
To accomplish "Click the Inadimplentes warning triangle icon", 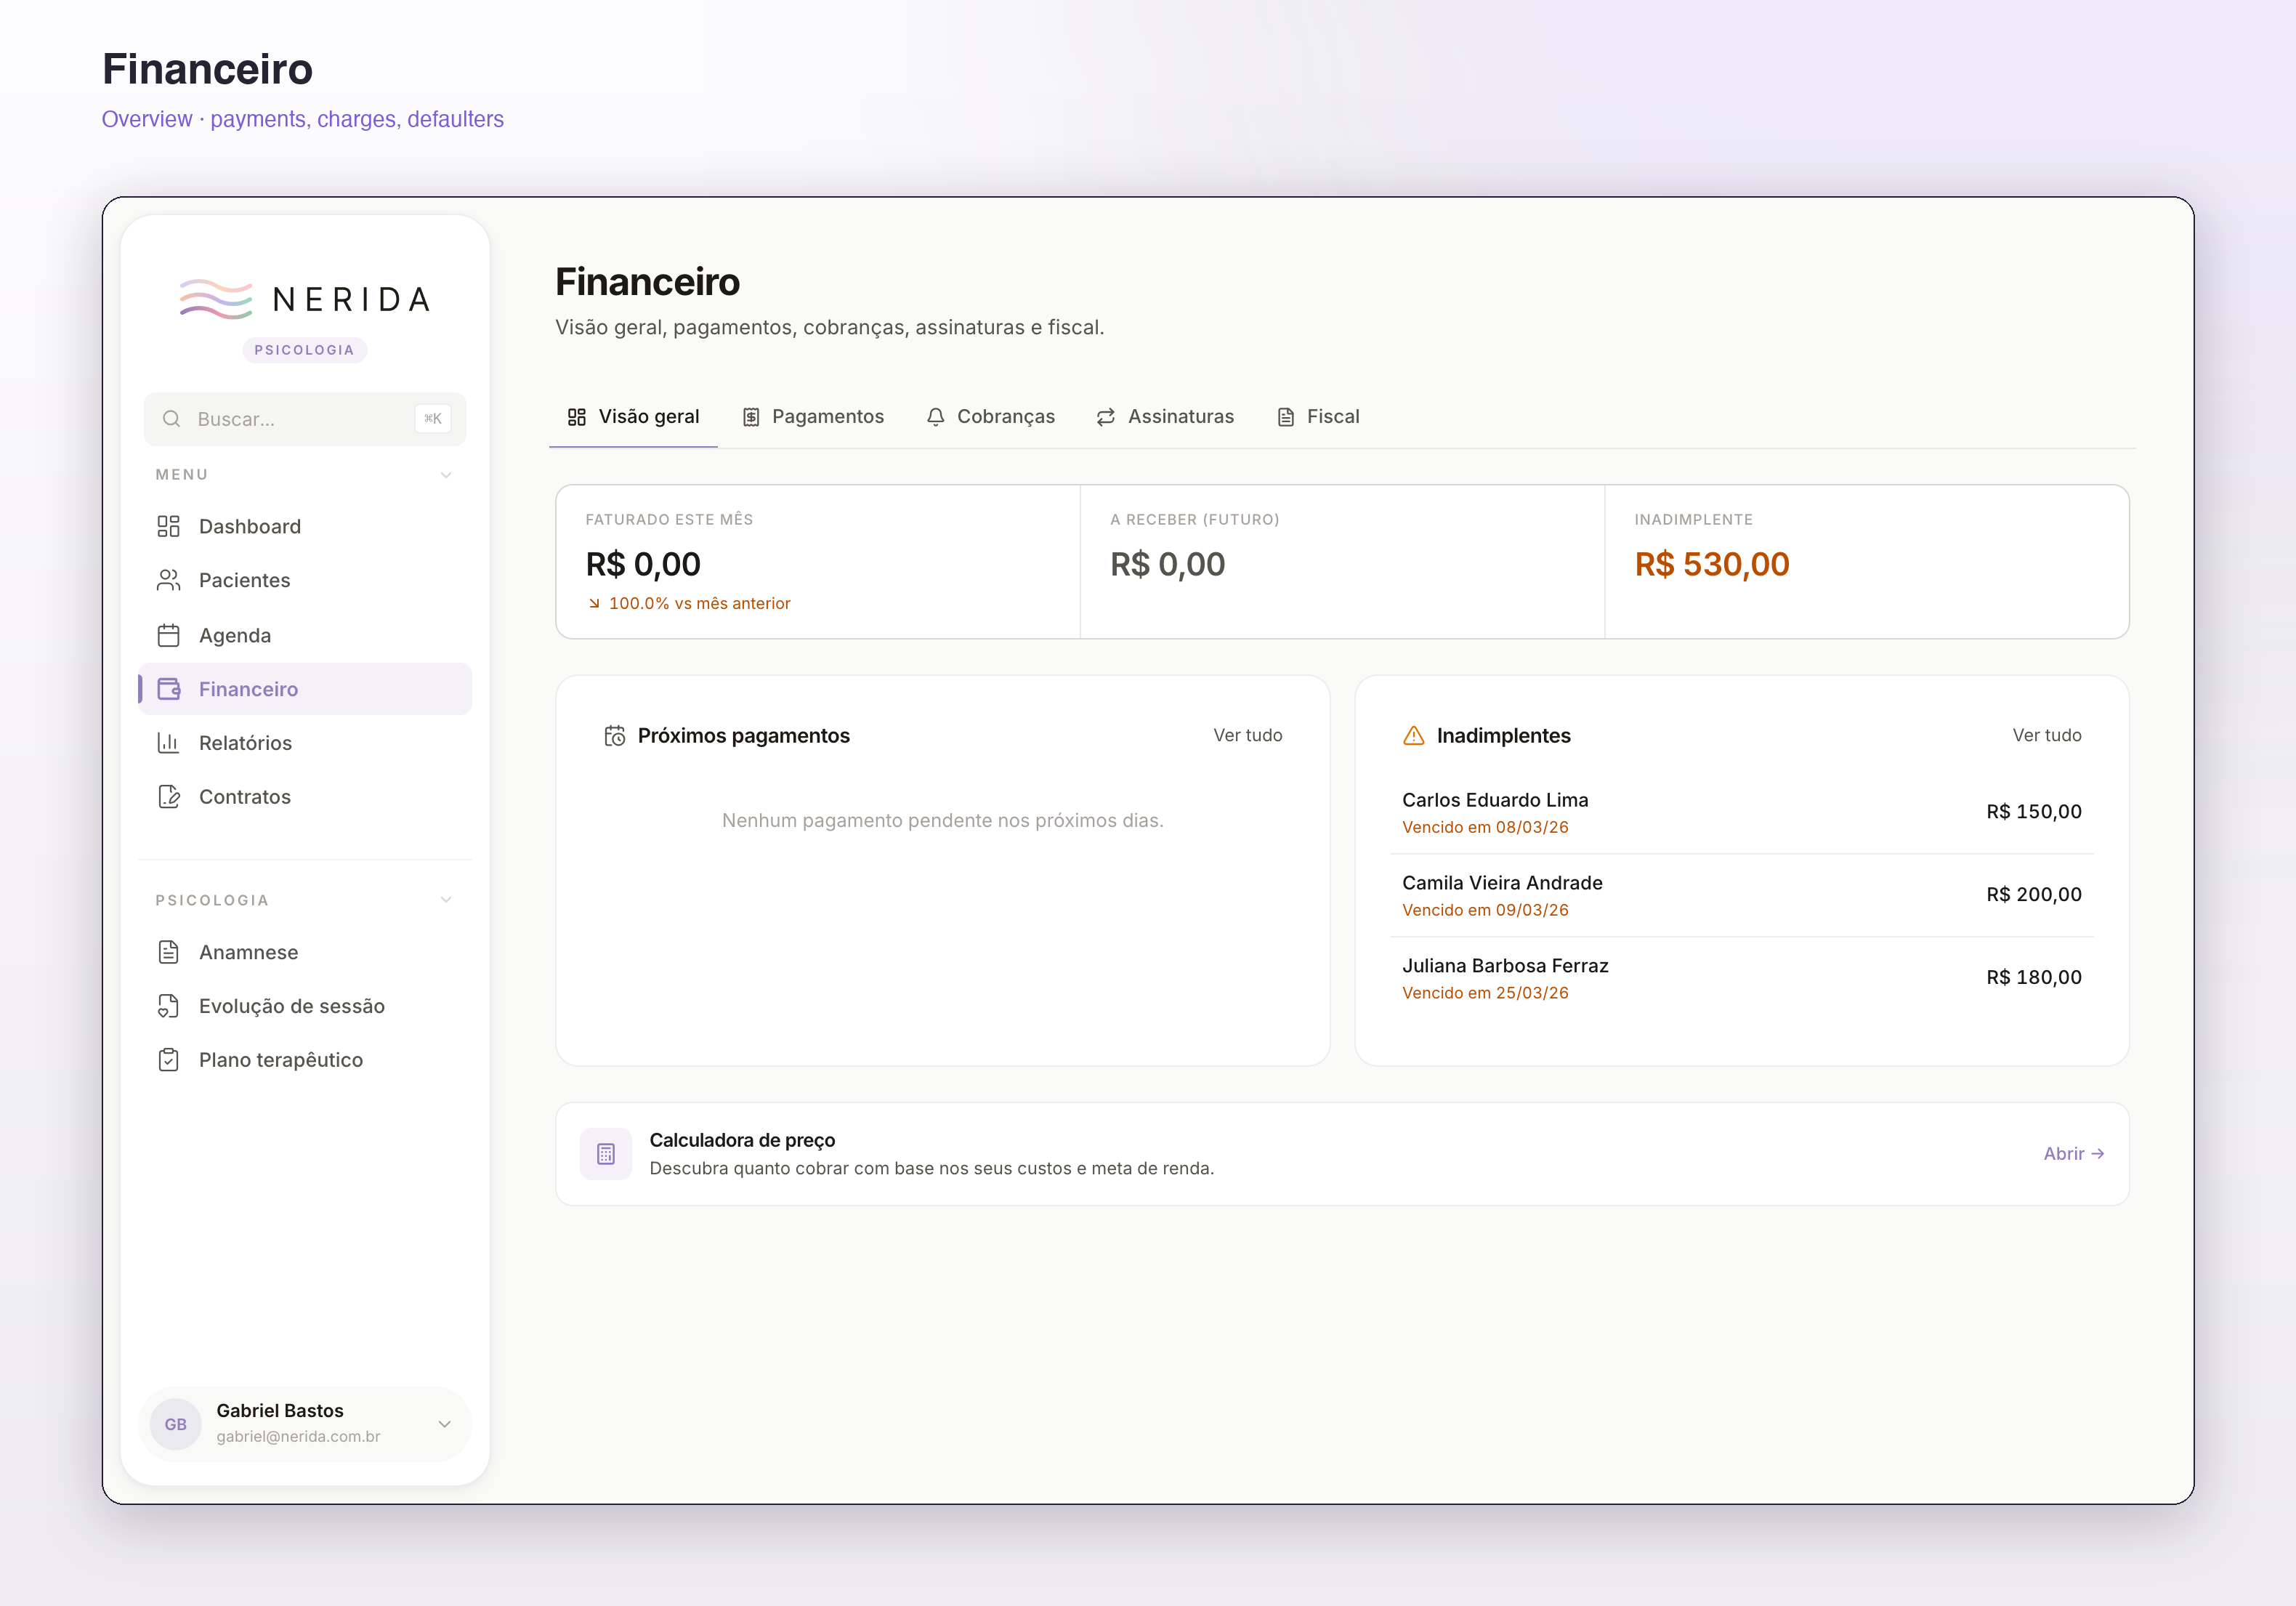I will pyautogui.click(x=1414, y=736).
